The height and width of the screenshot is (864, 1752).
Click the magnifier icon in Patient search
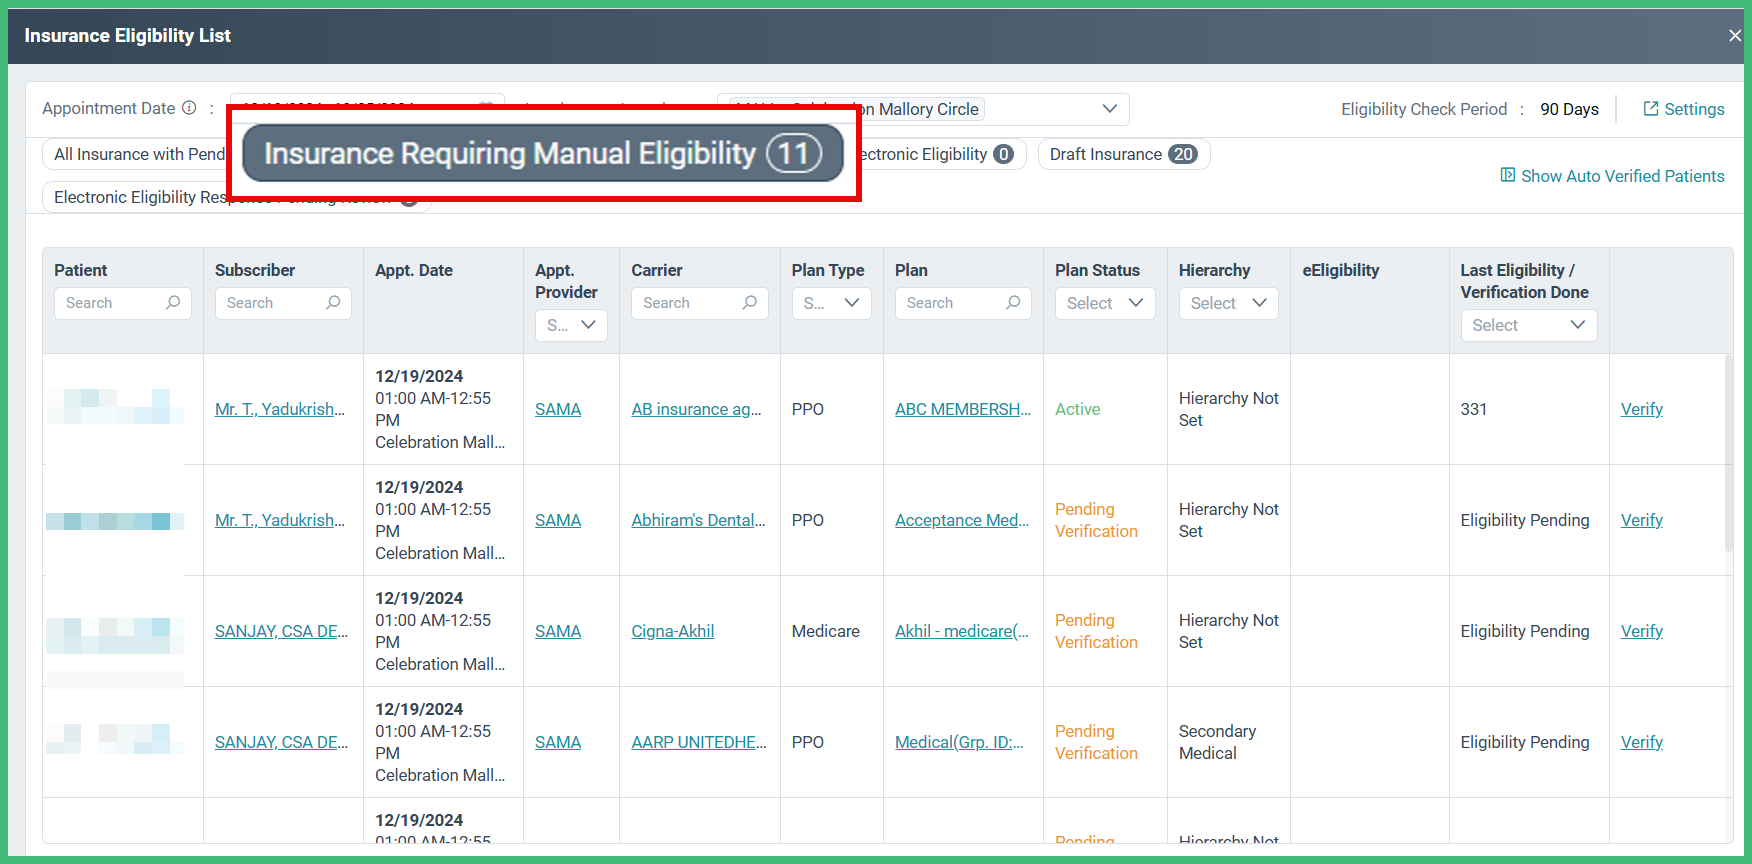pos(173,302)
